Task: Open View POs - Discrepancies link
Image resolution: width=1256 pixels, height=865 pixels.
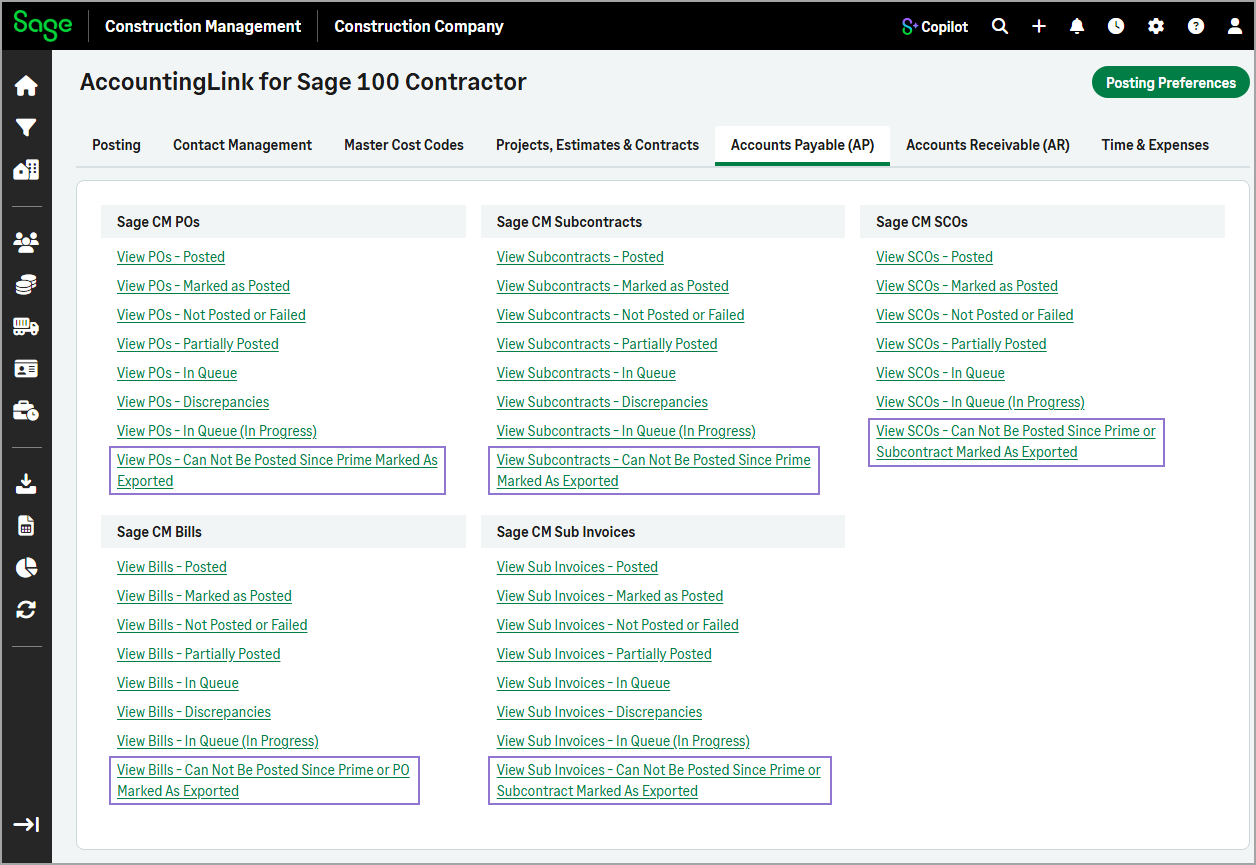Action: click(x=193, y=402)
